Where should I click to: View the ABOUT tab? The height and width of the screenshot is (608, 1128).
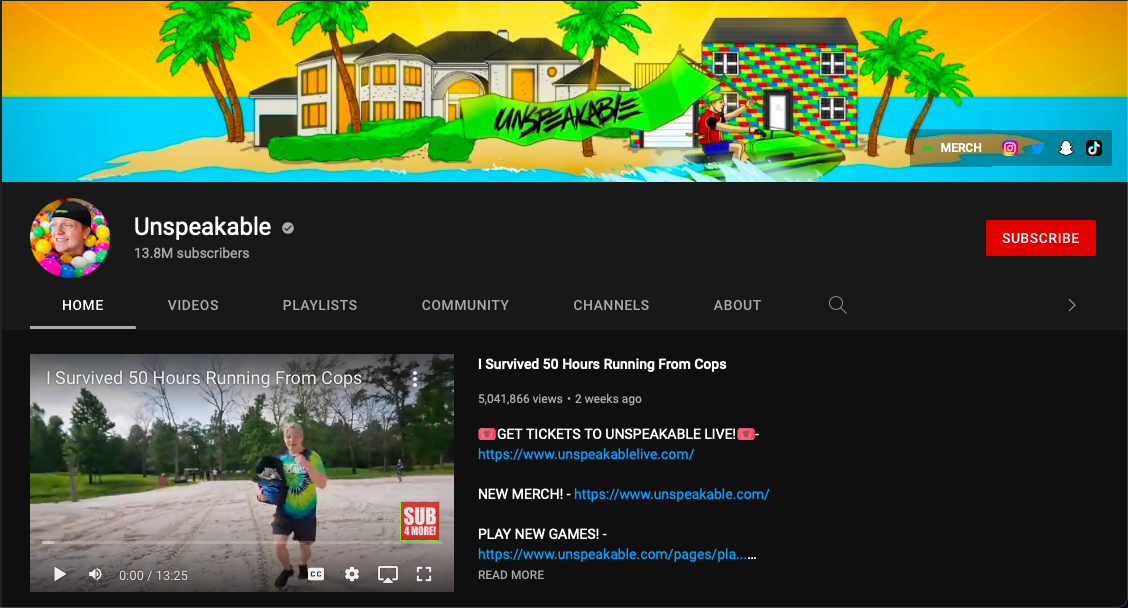[x=737, y=305]
